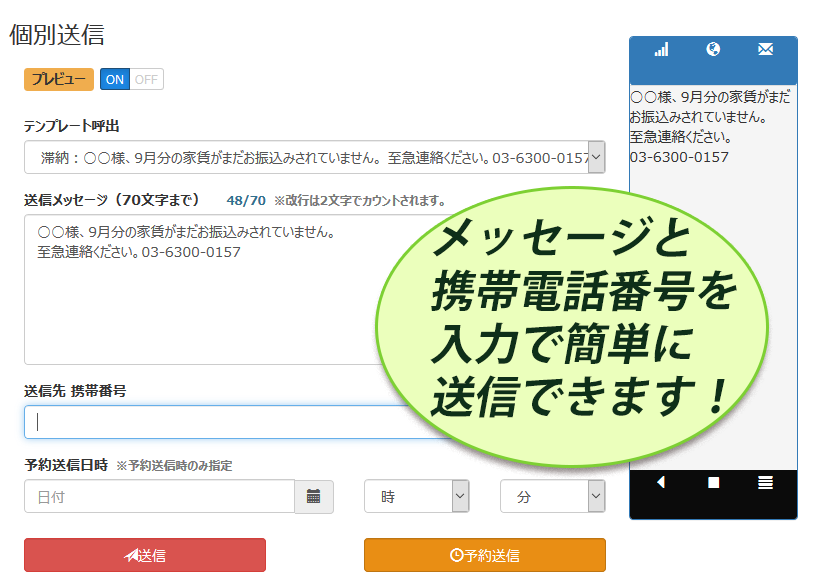The image size is (821, 580).
Task: Switch preview toggle to ON
Action: [x=115, y=80]
